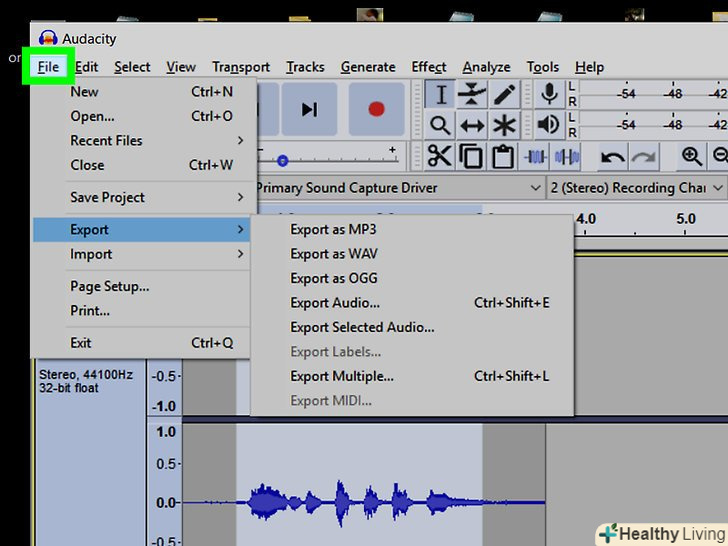Open the Stereo Recording Channels dropdown
Image resolution: width=728 pixels, height=546 pixels.
pos(637,188)
